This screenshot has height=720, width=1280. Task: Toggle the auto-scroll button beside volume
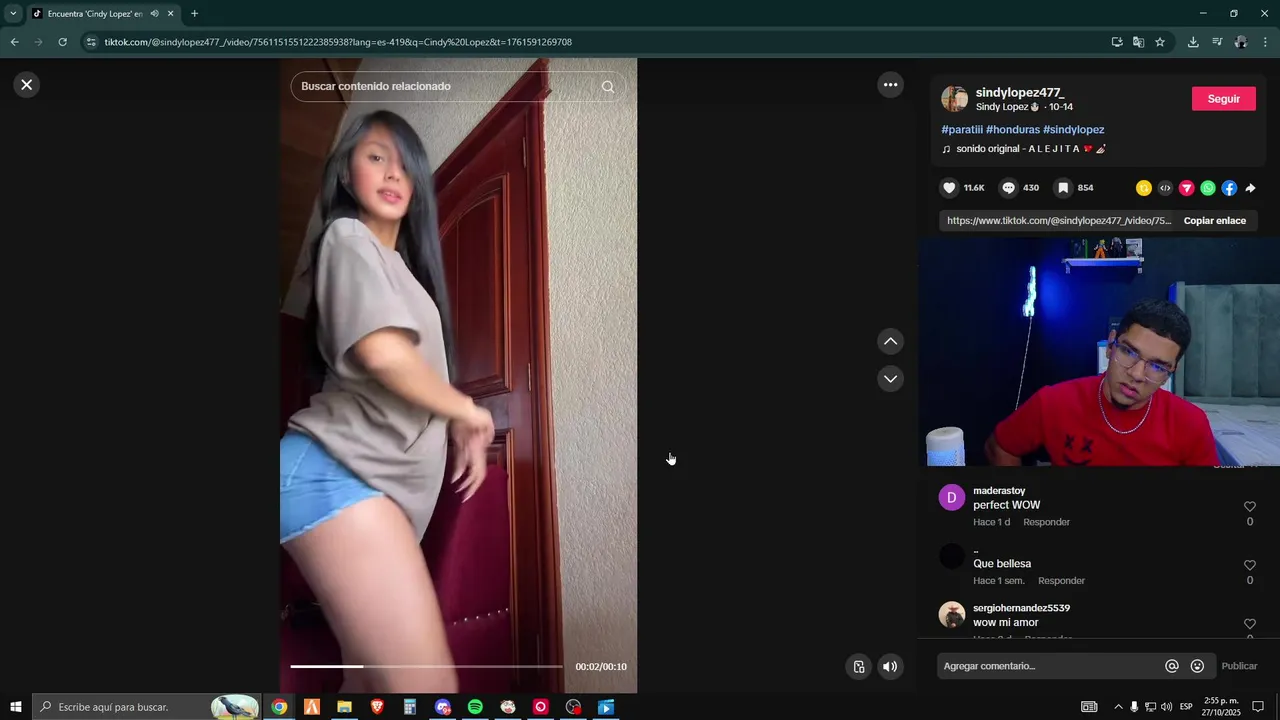pyautogui.click(x=858, y=667)
